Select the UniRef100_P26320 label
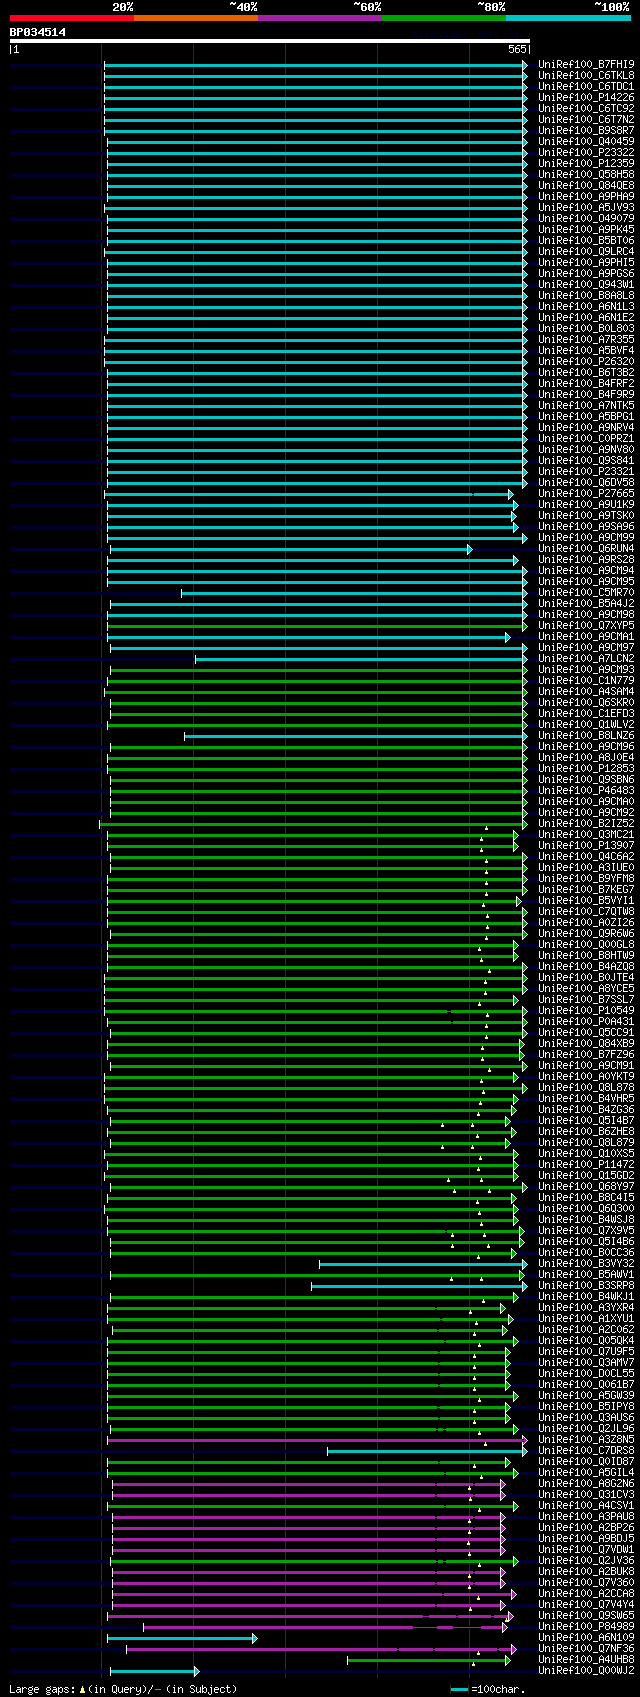 (x=586, y=361)
